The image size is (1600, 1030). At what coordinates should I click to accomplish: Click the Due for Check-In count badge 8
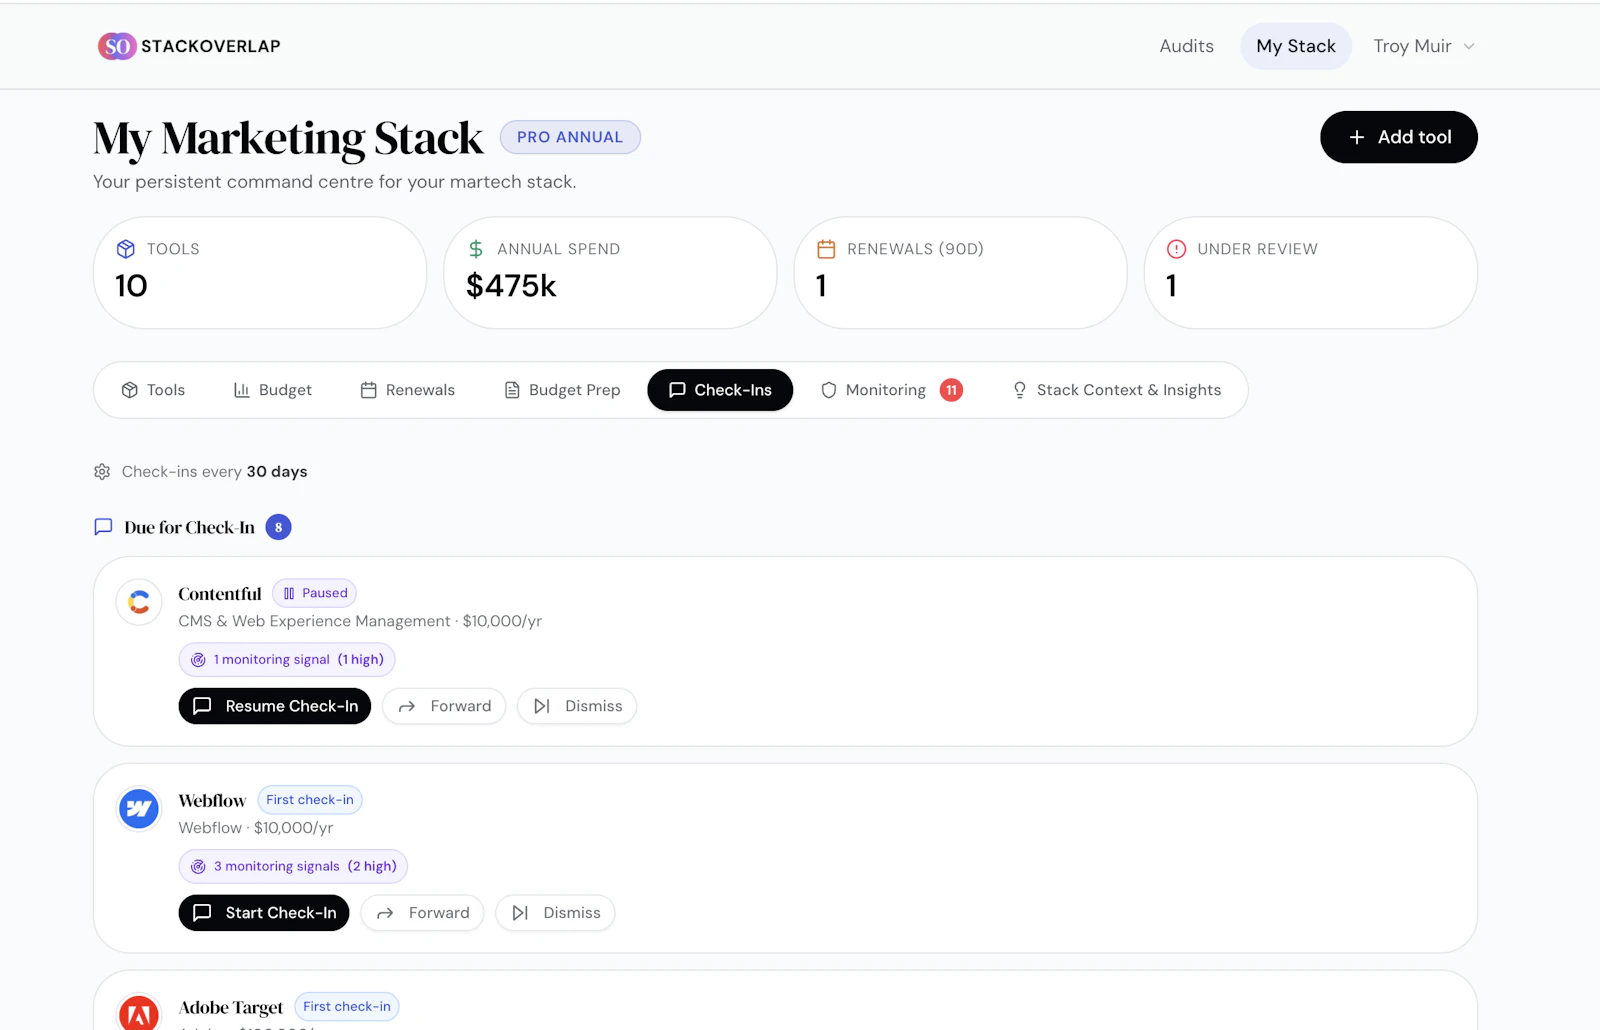(278, 527)
